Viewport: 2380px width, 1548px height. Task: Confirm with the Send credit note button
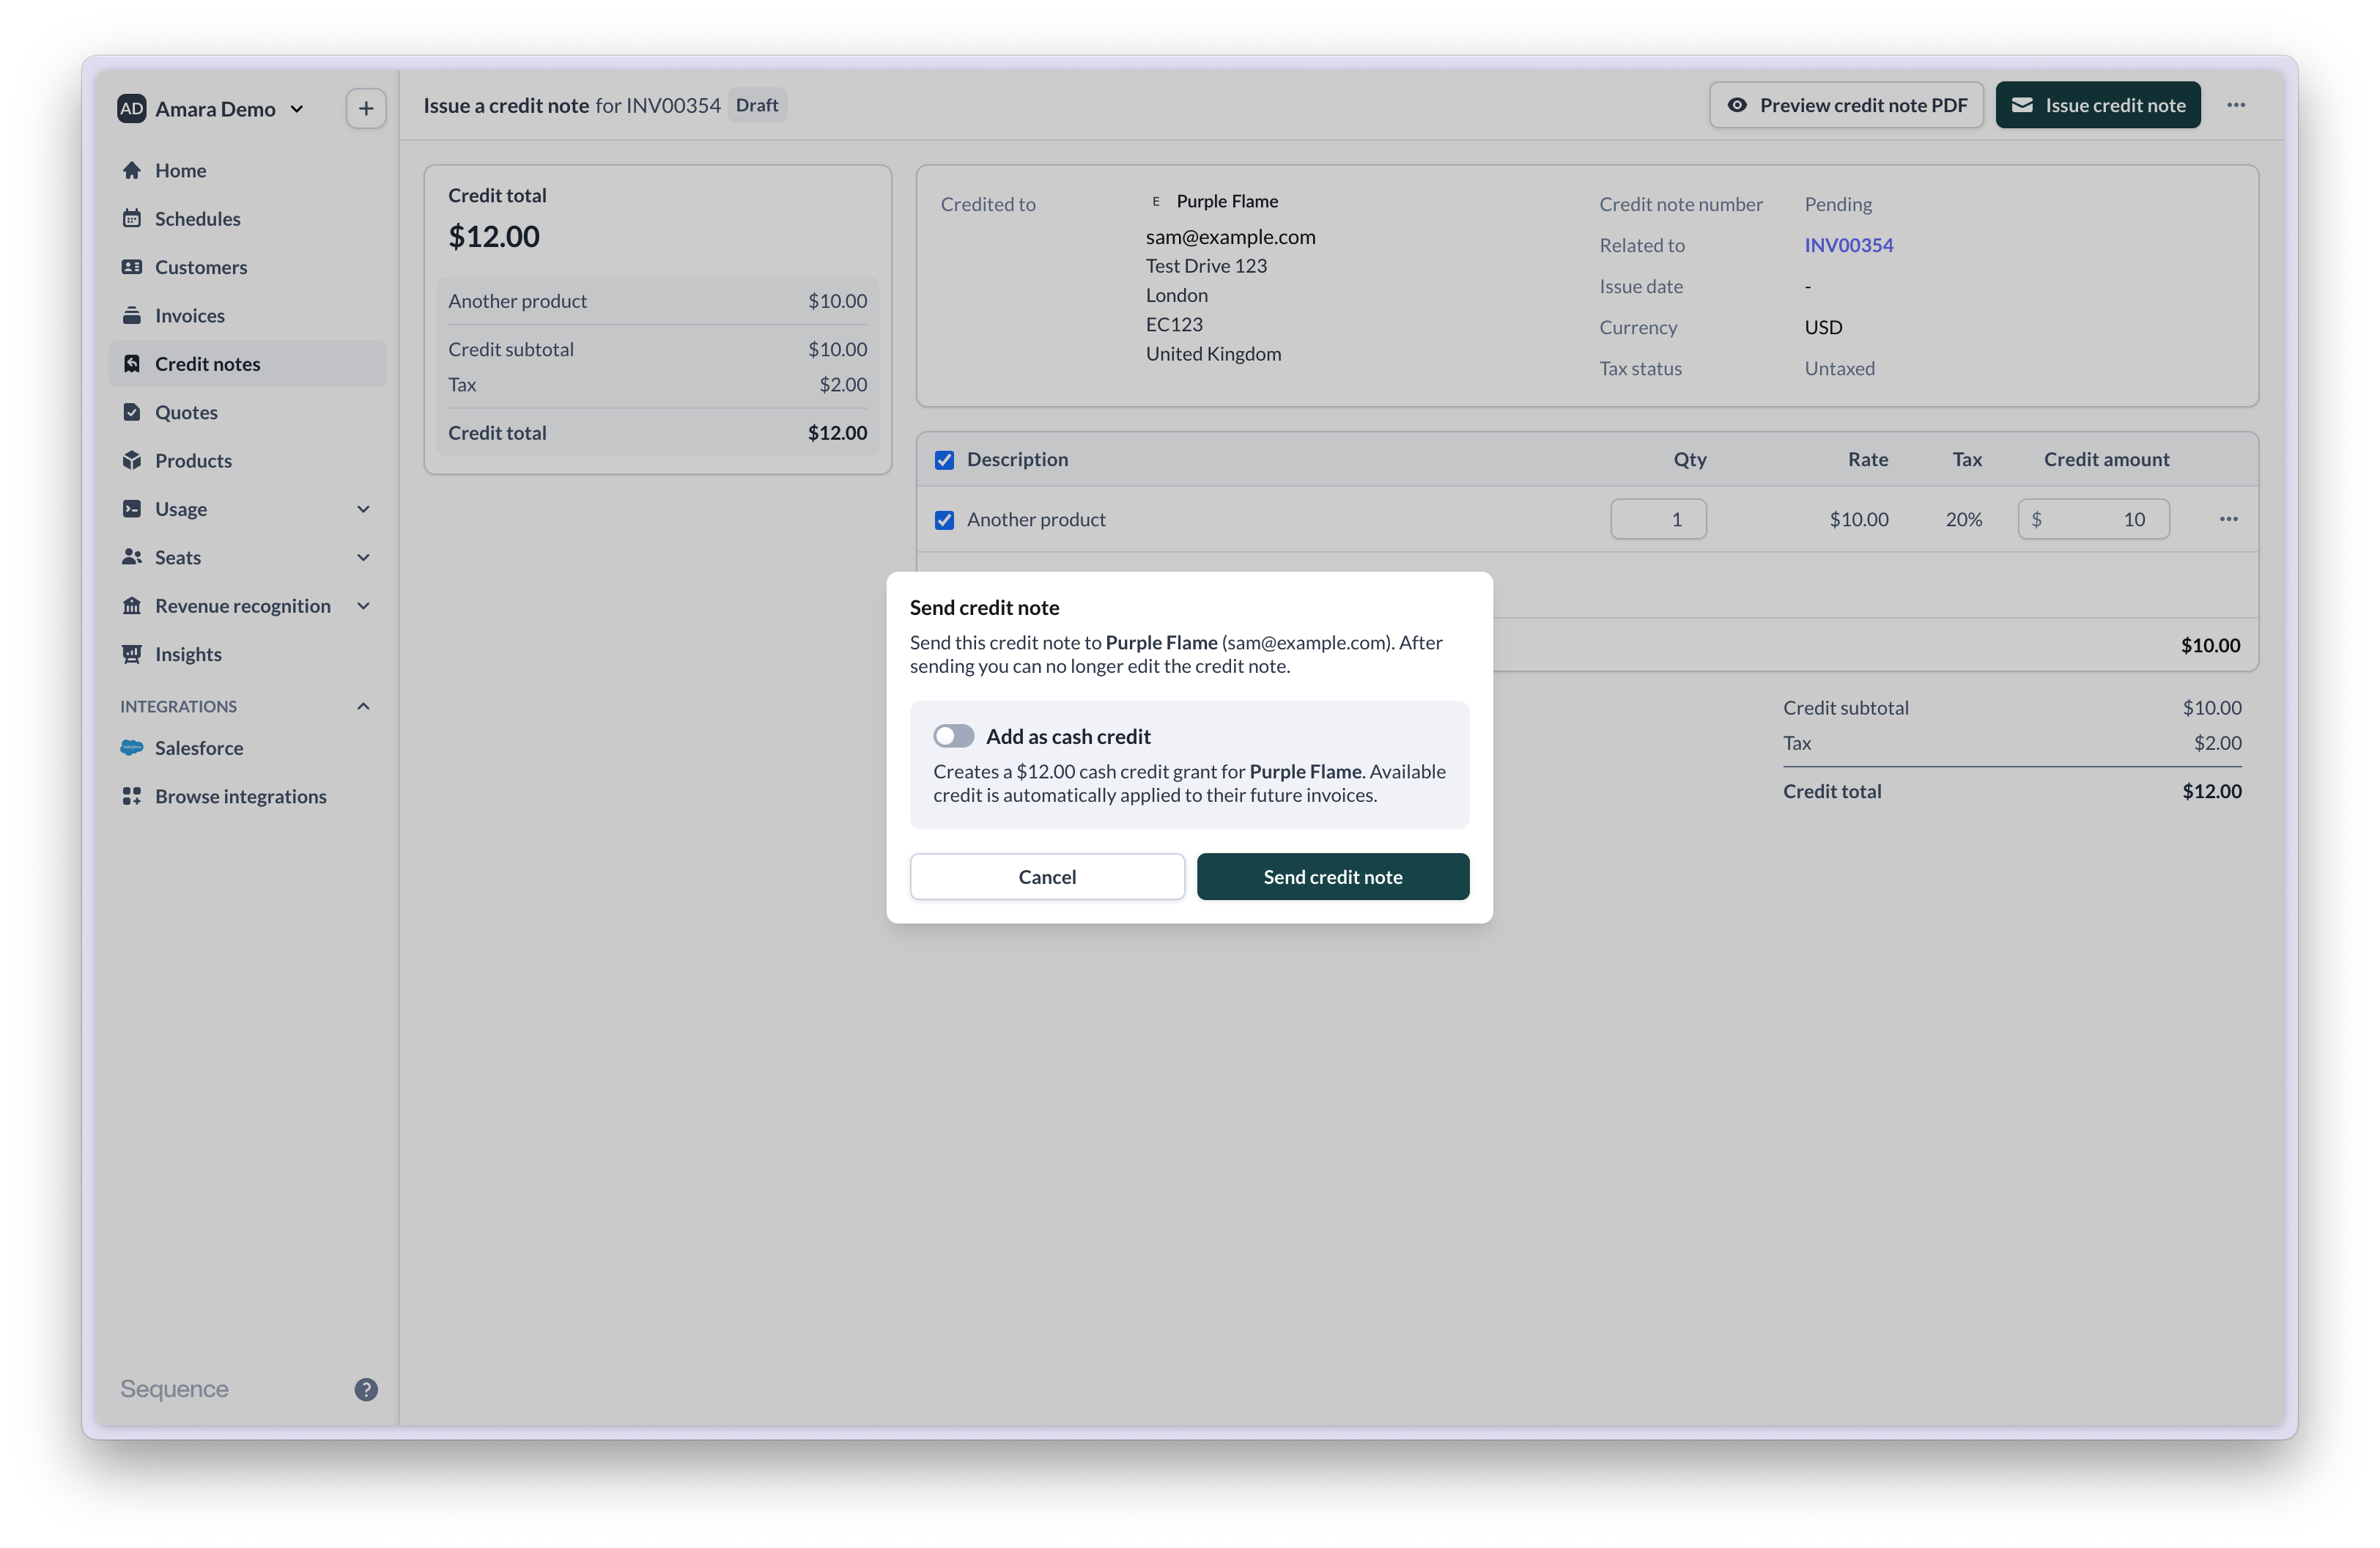coord(1332,877)
